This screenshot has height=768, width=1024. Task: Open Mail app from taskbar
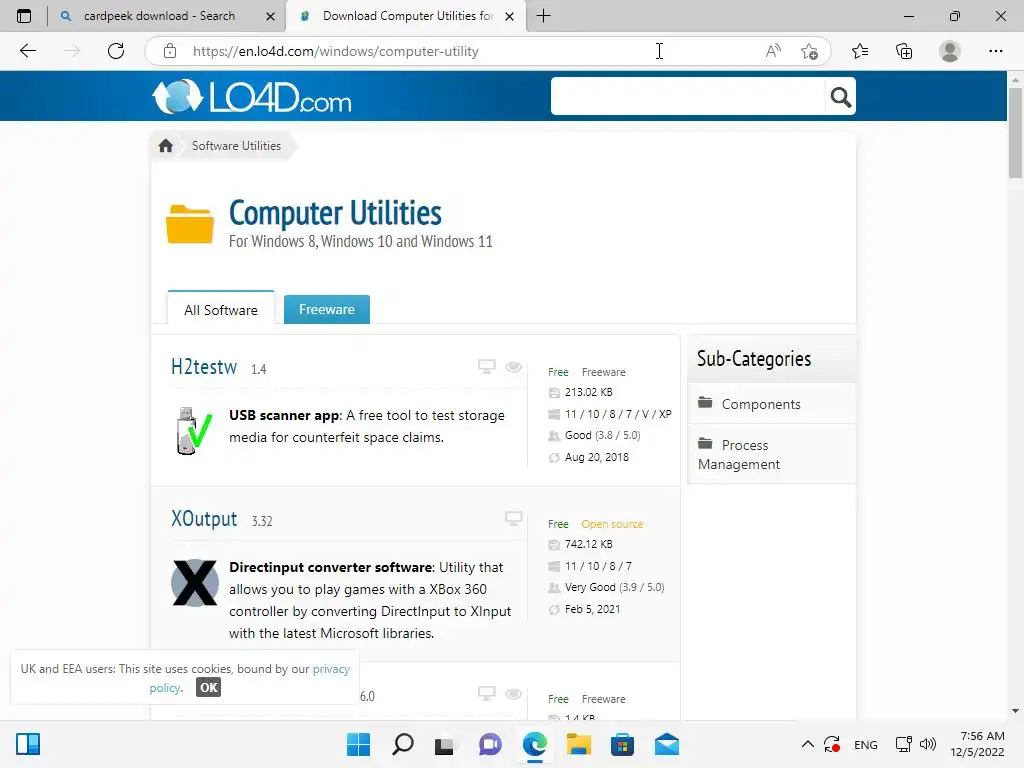[667, 744]
